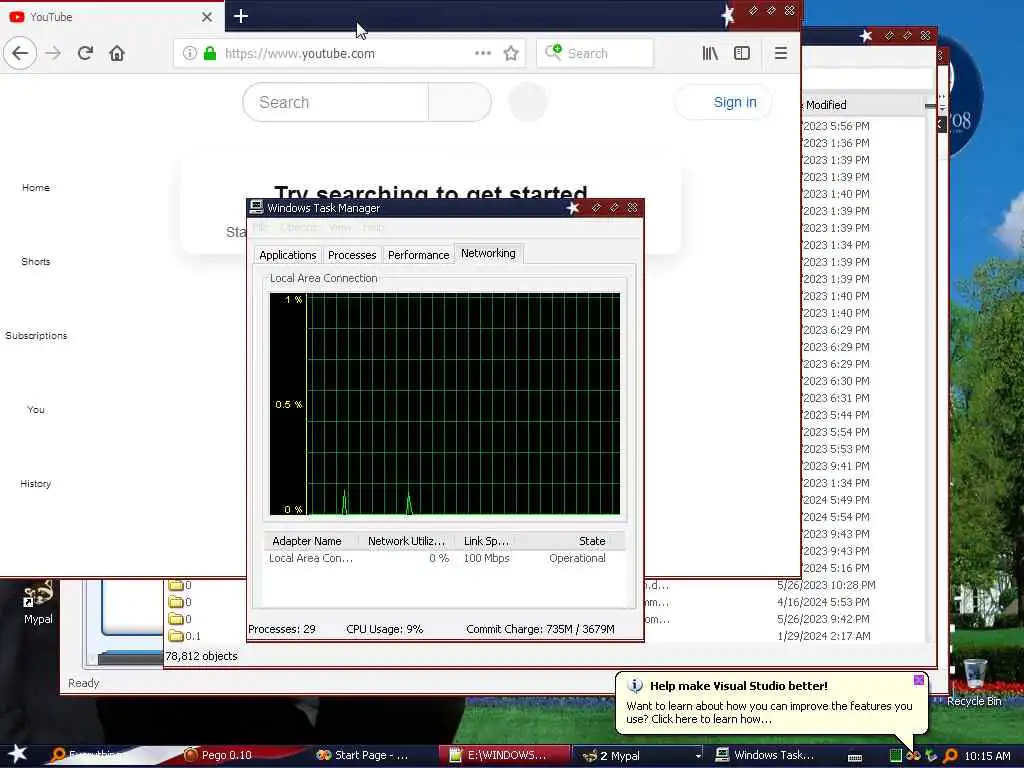This screenshot has height=768, width=1024.
Task: Open YouTube Subscriptions in sidebar
Action: tap(36, 335)
